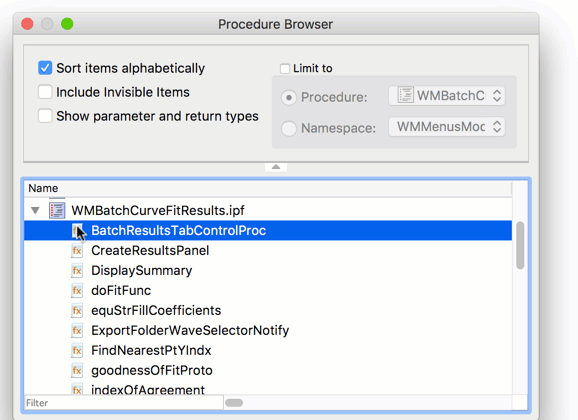Click the Filter input field

(124, 403)
